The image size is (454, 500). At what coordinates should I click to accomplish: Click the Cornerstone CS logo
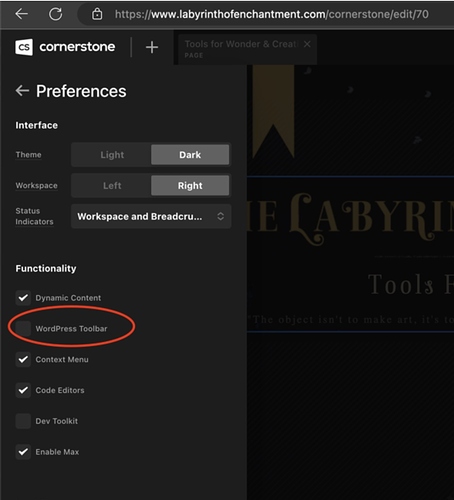point(24,47)
